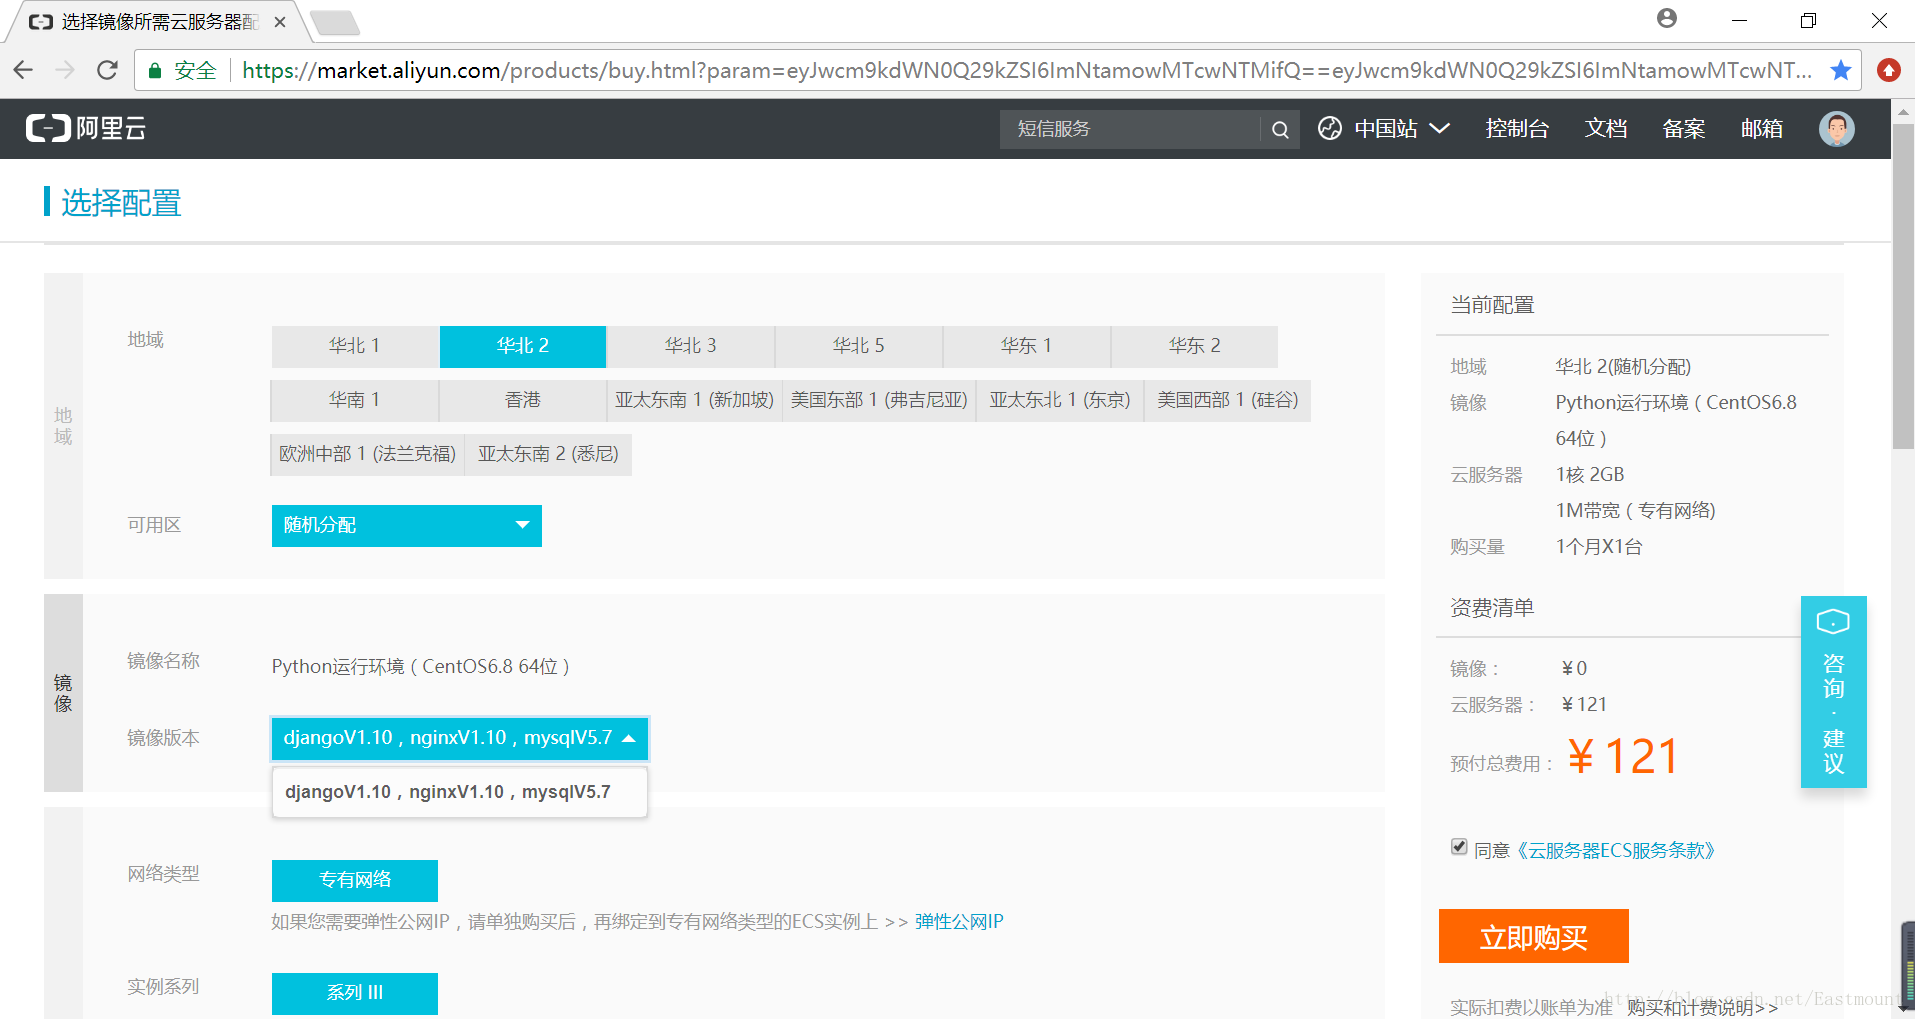
Task: Click the globe icon beside 中国站
Action: coord(1329,128)
